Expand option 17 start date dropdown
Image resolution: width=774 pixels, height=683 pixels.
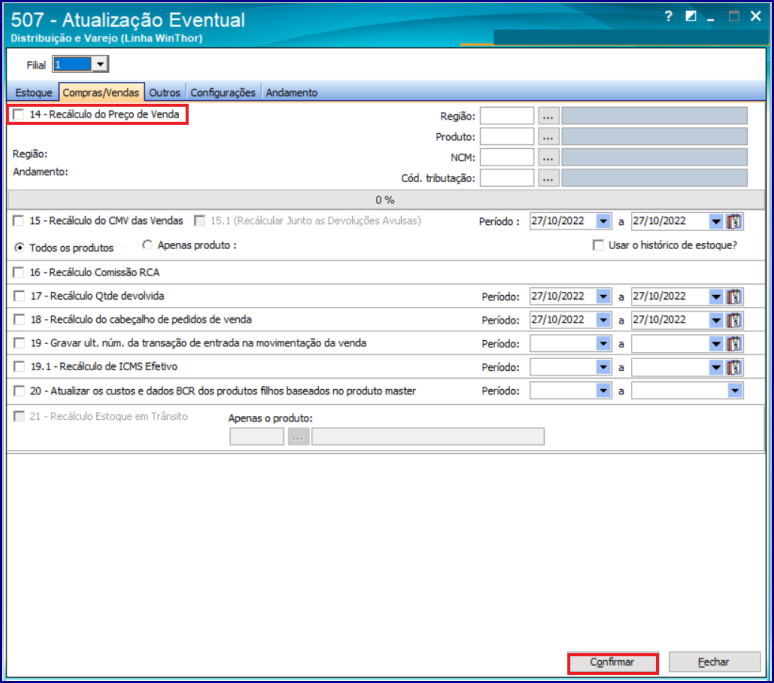coord(603,297)
